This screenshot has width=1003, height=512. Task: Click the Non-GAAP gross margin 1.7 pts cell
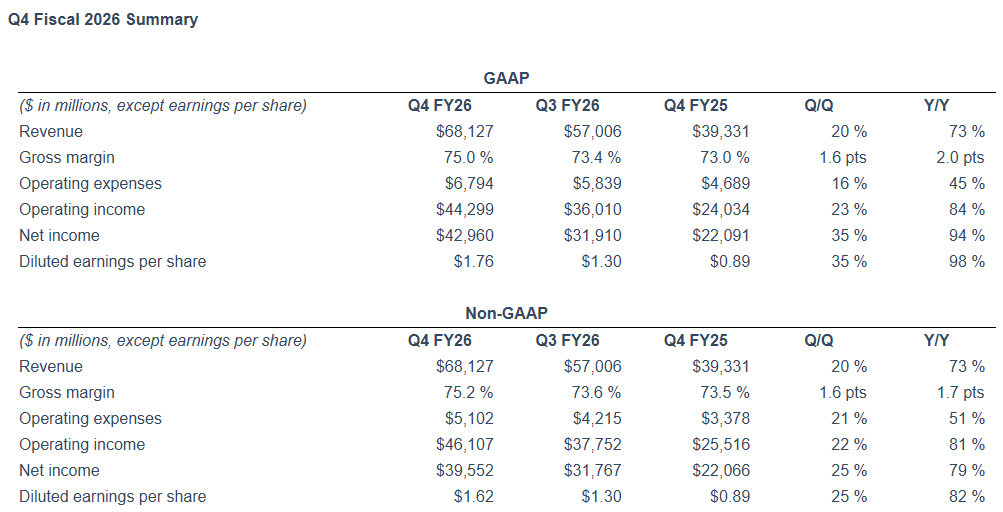[959, 393]
